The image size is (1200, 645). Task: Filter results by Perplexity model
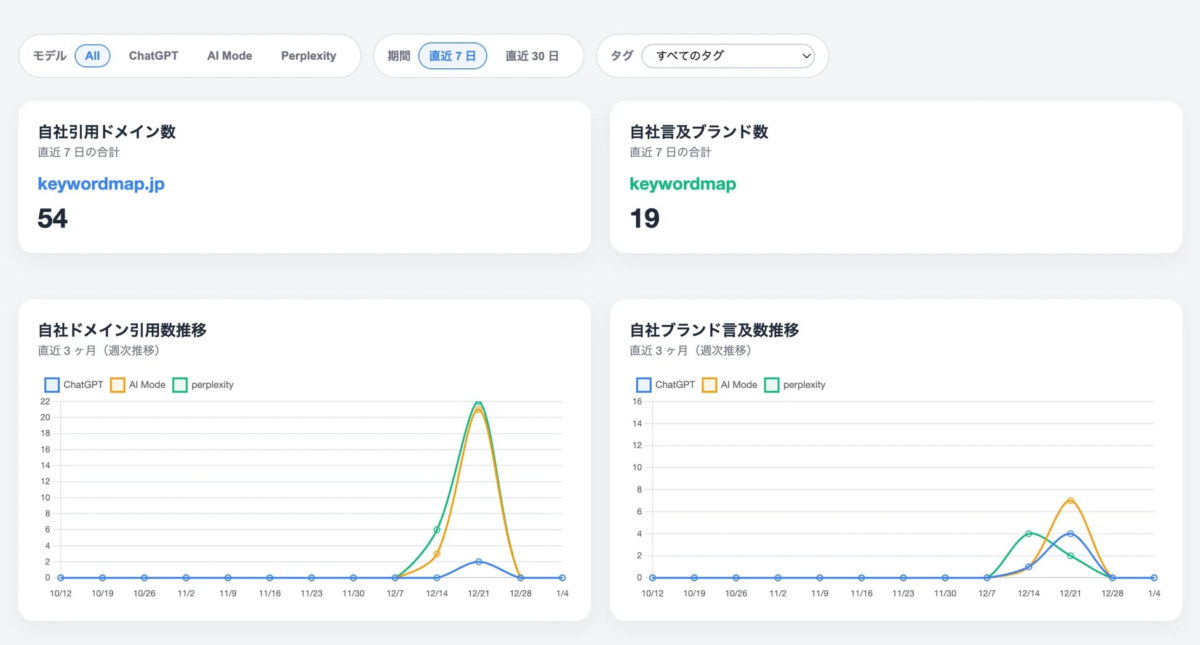308,55
